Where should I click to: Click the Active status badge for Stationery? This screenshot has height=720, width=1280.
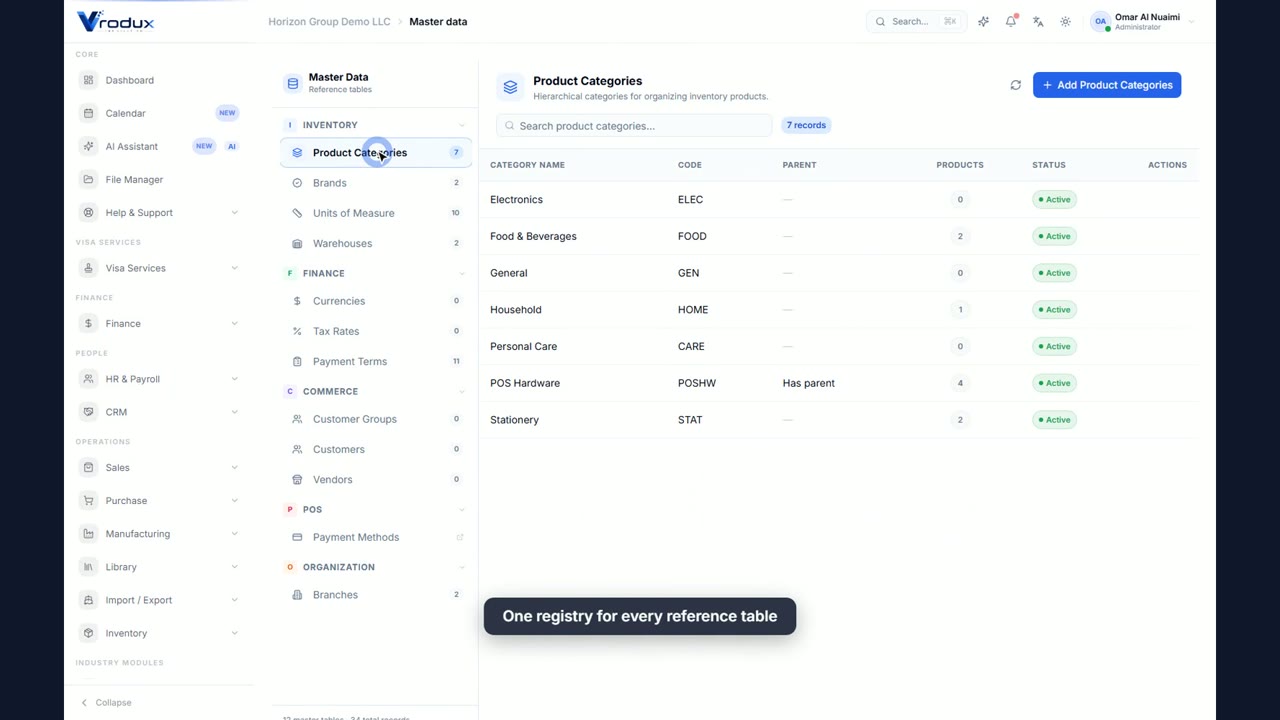coord(1054,420)
